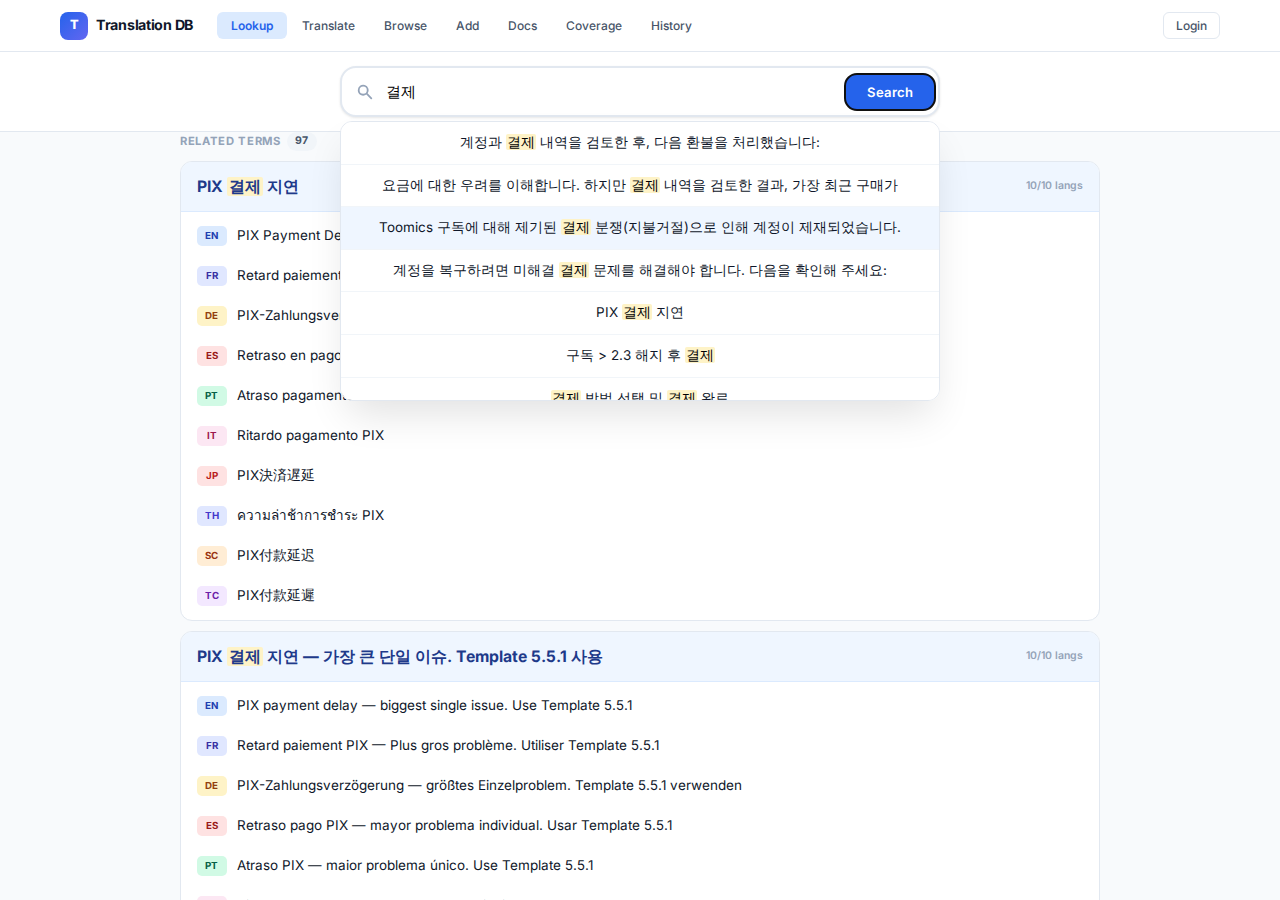Select the TH badge for the Thai translation

point(211,515)
